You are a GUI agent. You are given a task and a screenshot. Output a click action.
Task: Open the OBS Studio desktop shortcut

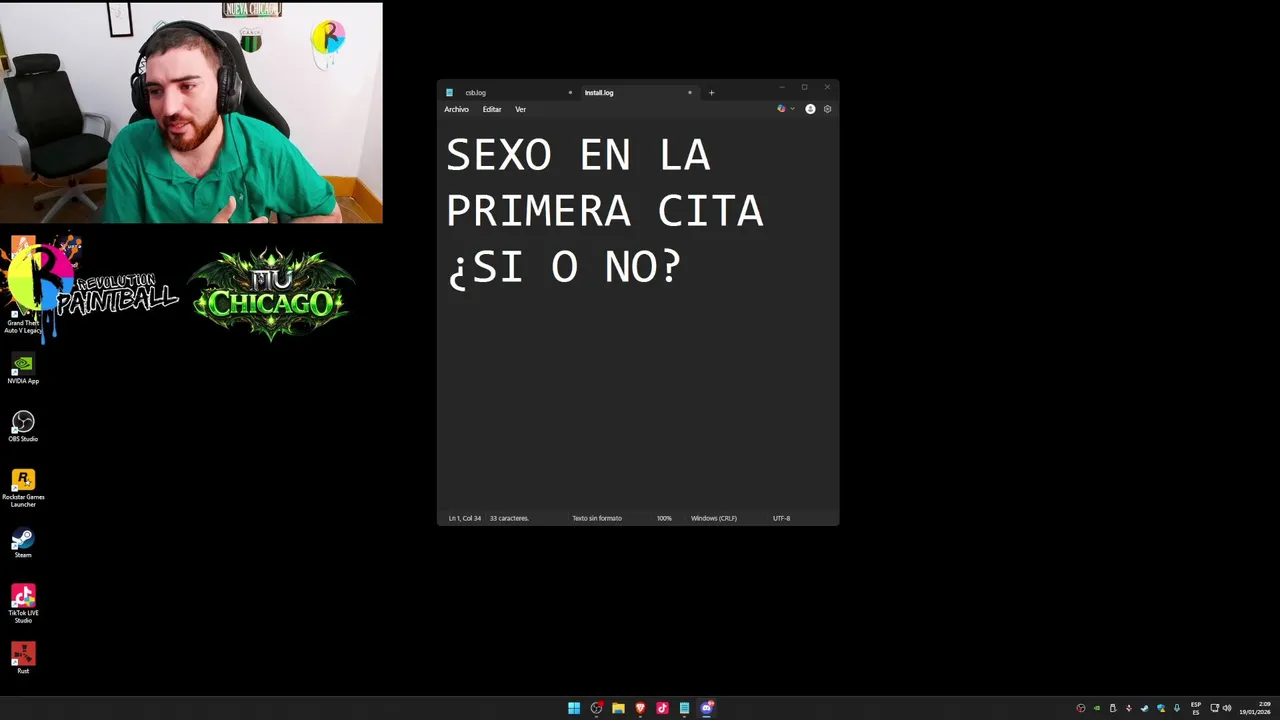[x=23, y=426]
